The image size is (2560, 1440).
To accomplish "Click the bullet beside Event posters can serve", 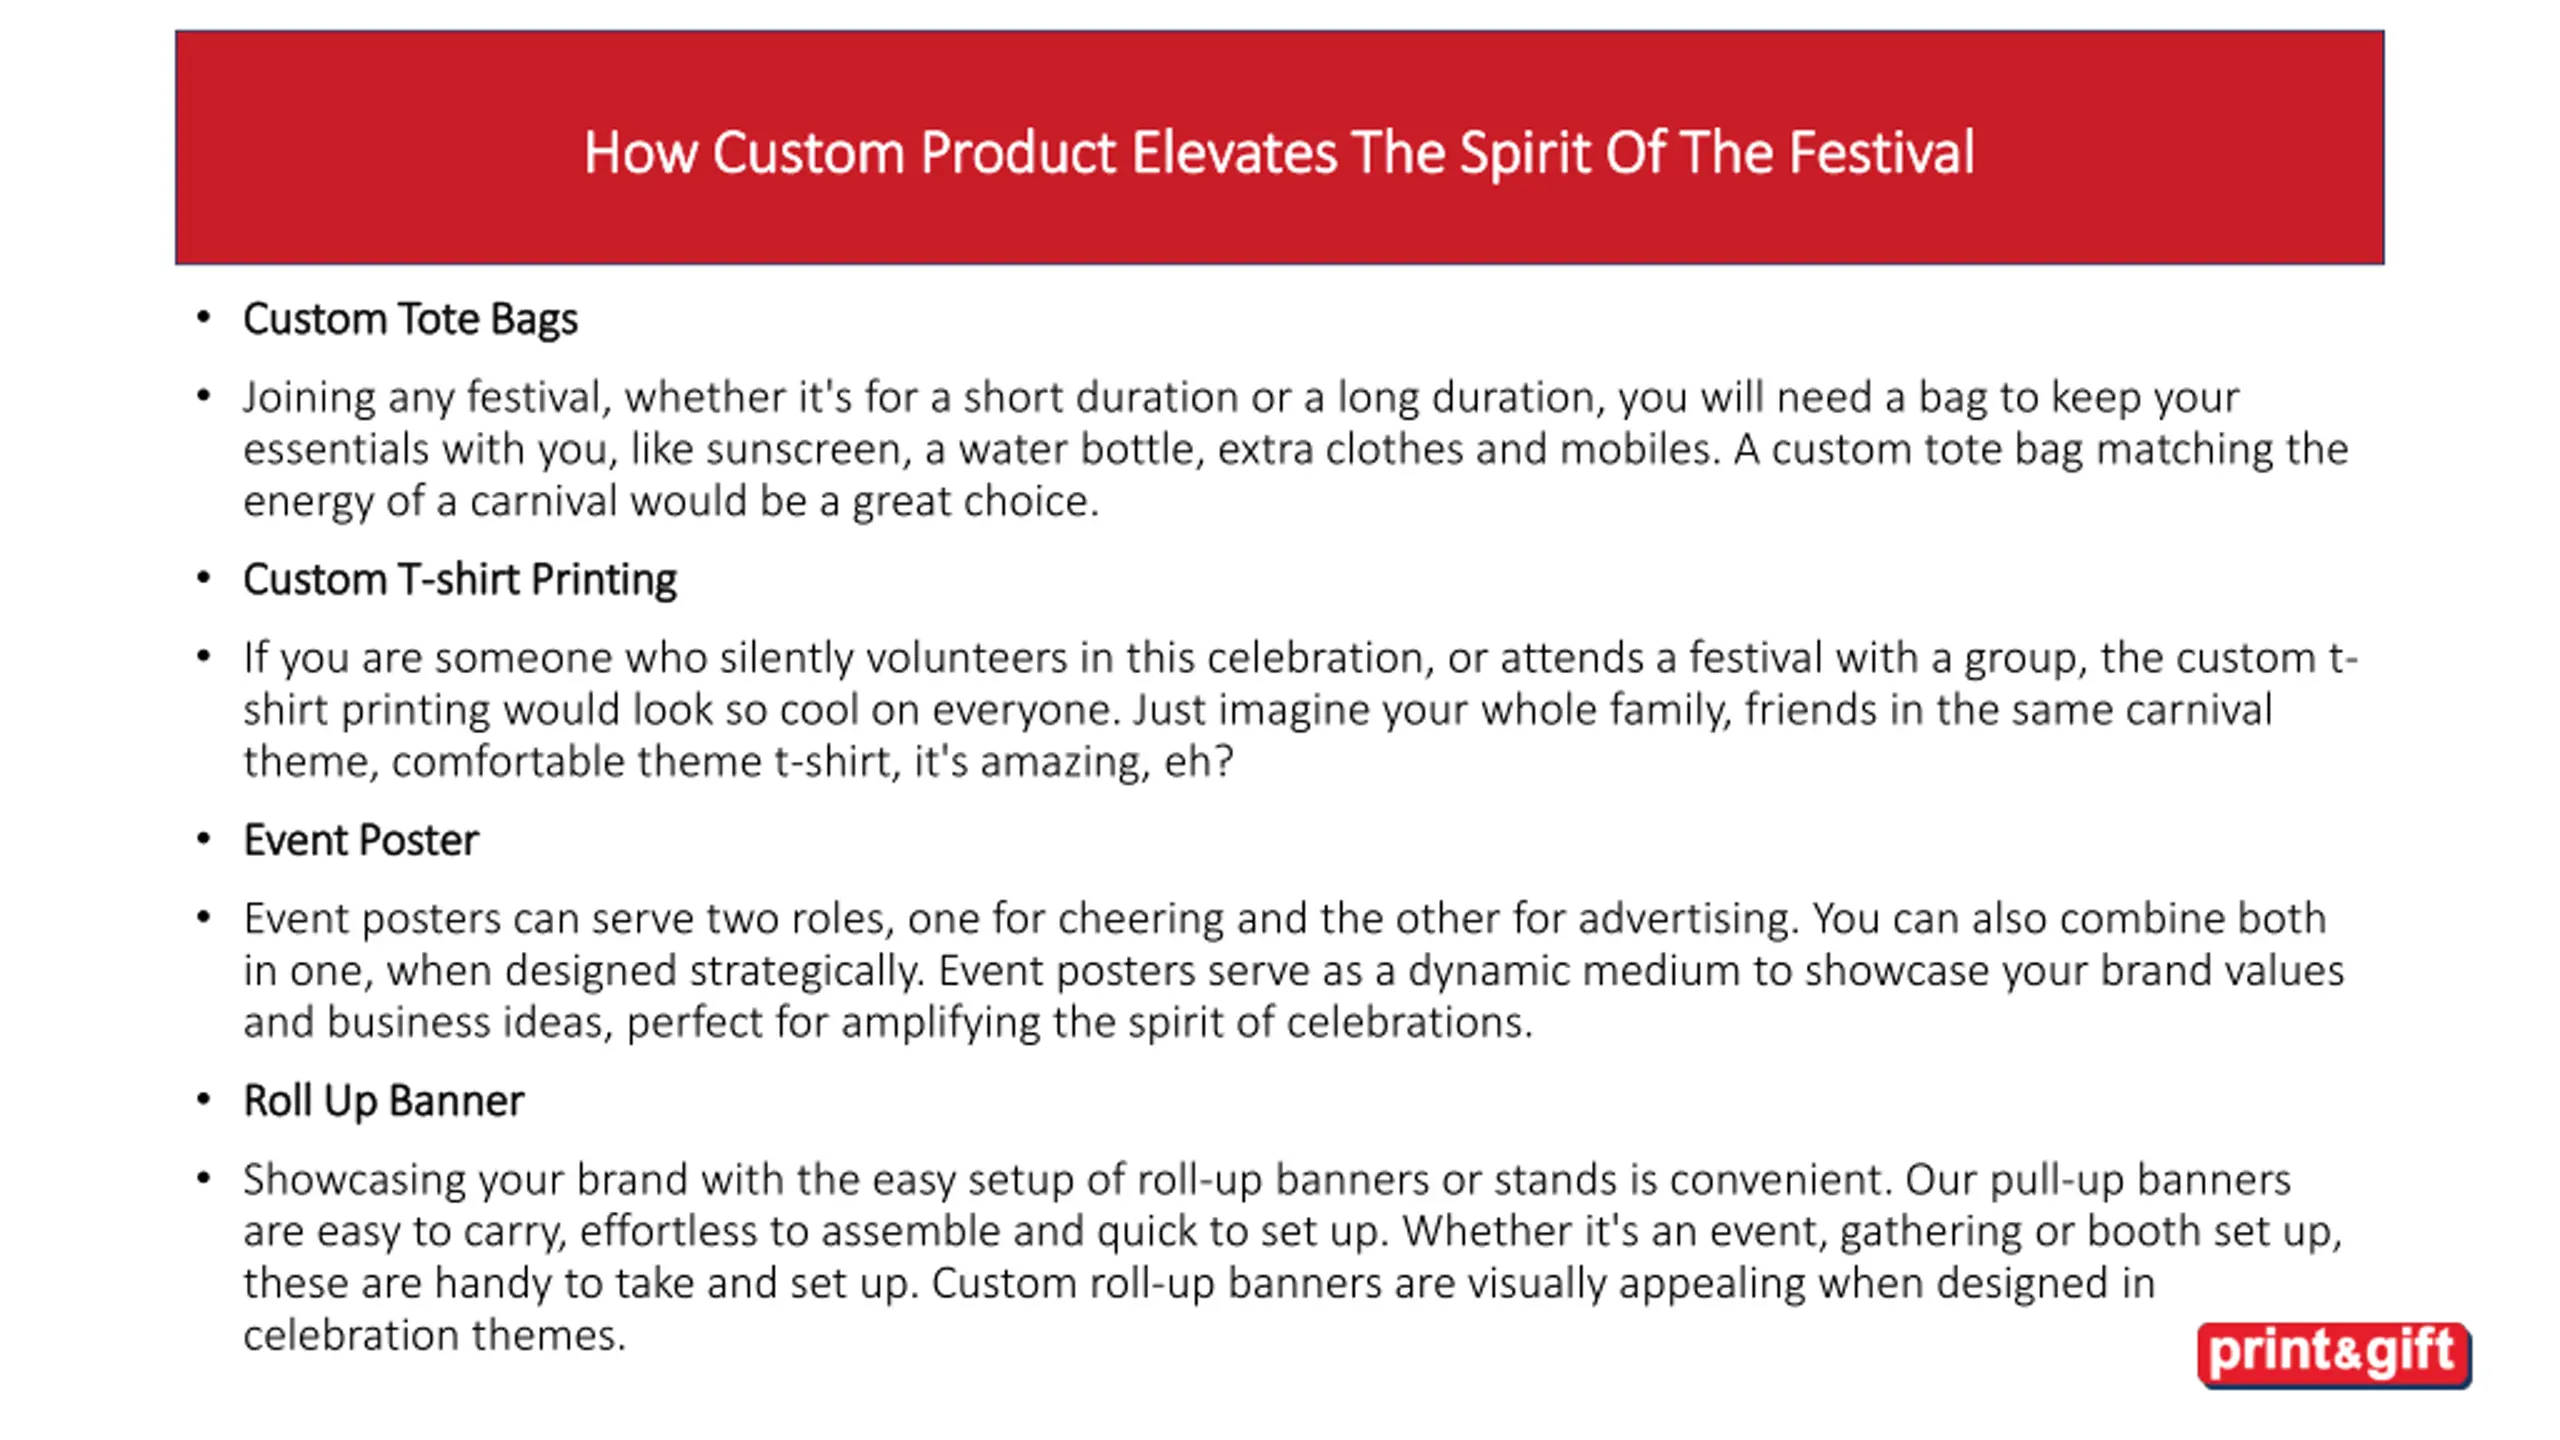I will tap(204, 917).
